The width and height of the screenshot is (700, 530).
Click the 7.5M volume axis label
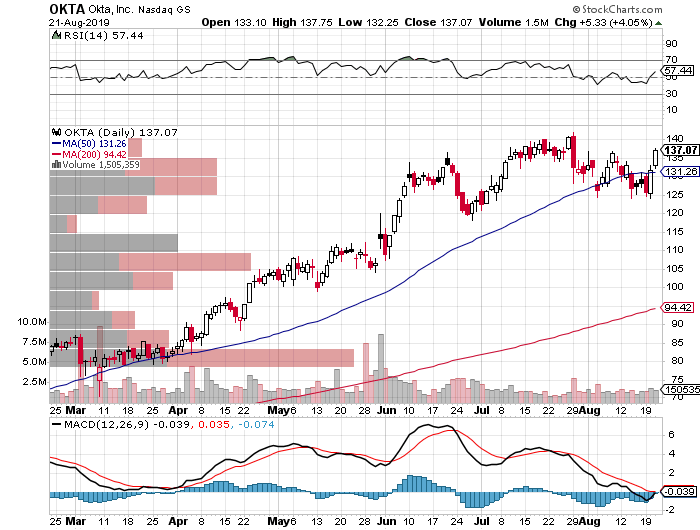tap(34, 342)
